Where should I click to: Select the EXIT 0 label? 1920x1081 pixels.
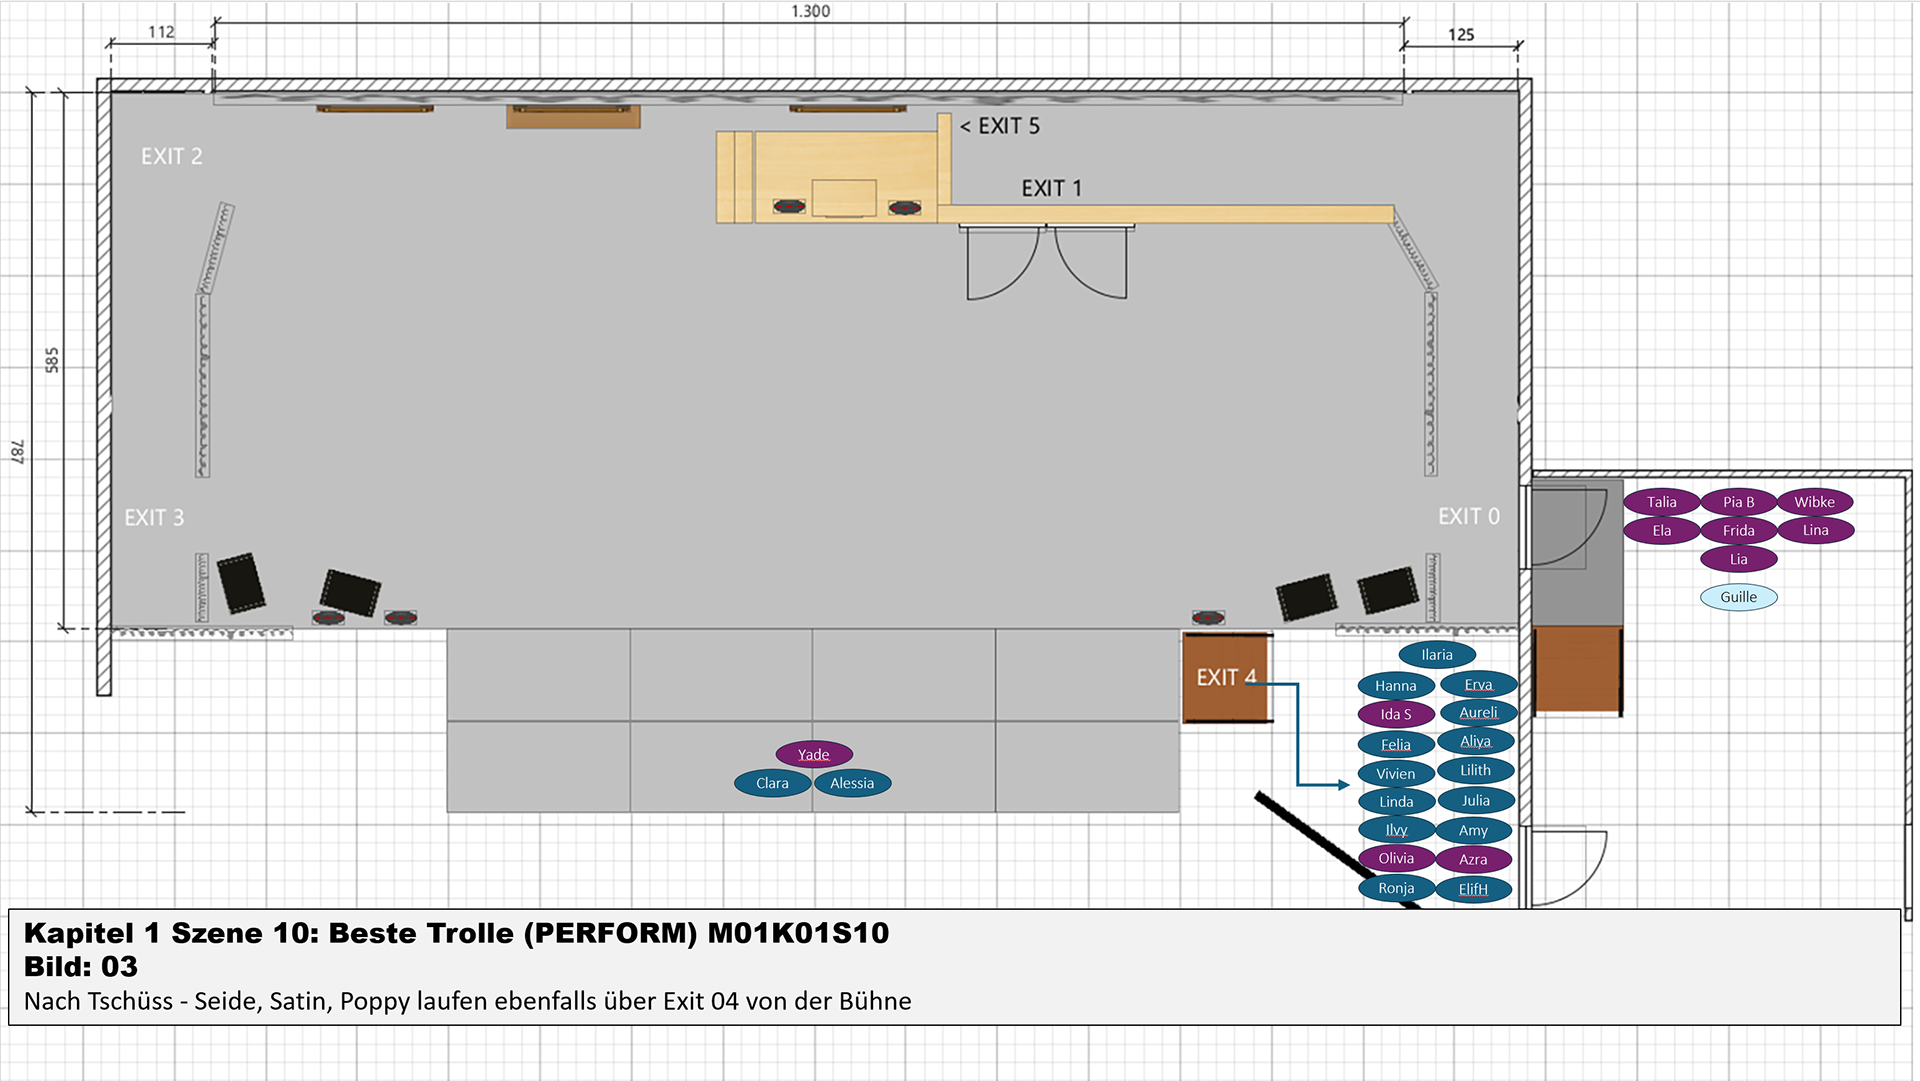tap(1468, 516)
